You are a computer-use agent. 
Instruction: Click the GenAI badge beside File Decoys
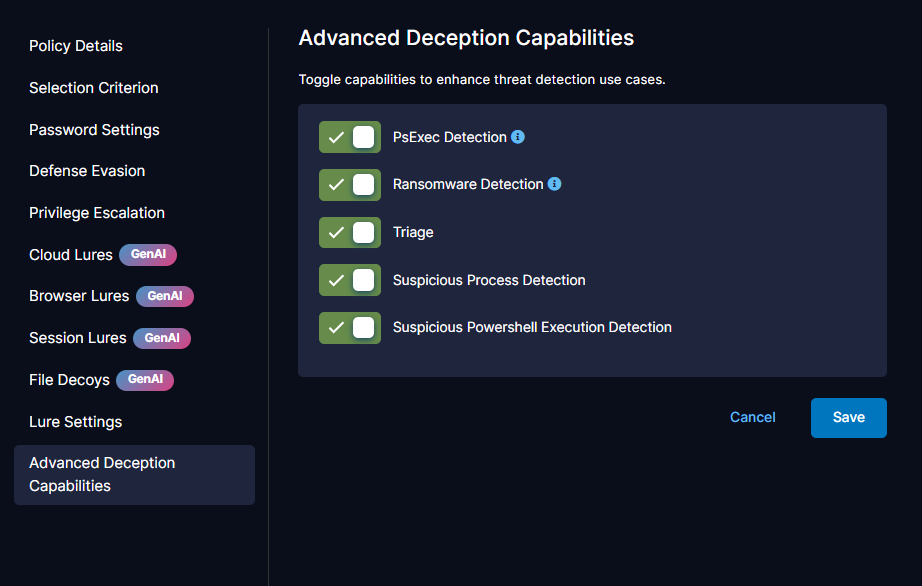point(145,380)
